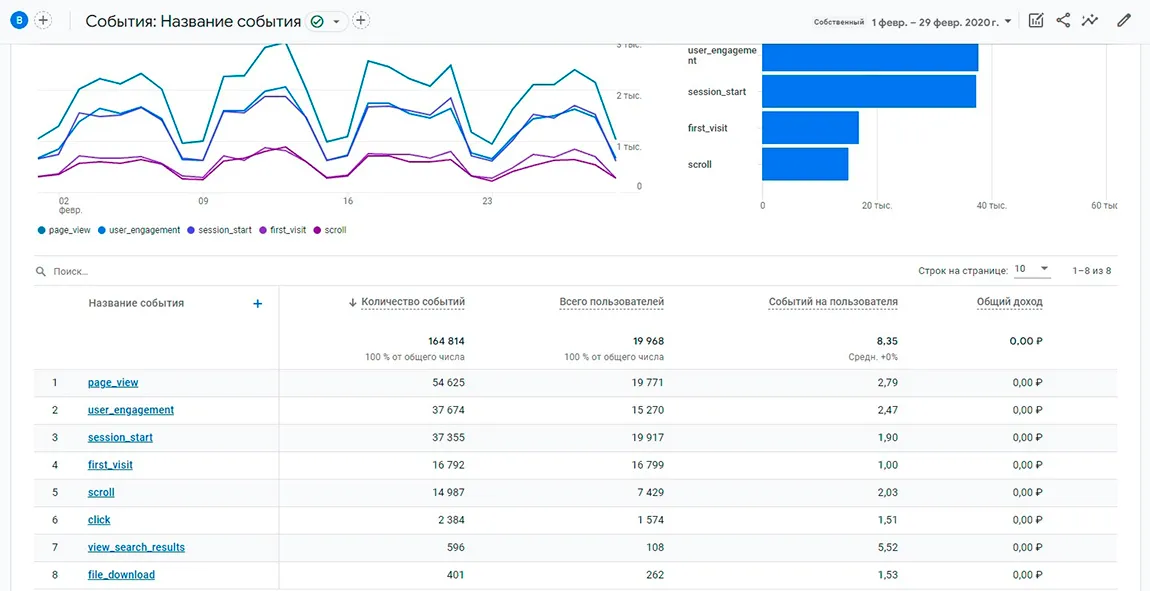Open the insights sparkline icon
The width and height of the screenshot is (1150, 591).
point(1090,21)
